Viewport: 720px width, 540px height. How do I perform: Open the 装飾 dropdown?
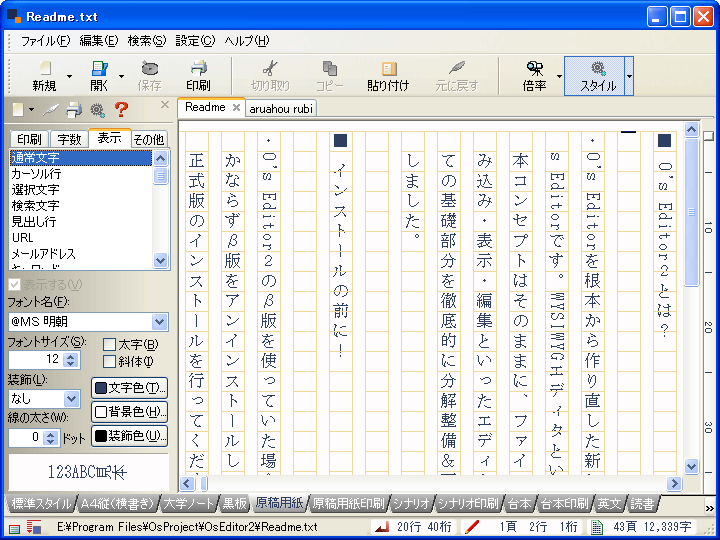pyautogui.click(x=72, y=399)
